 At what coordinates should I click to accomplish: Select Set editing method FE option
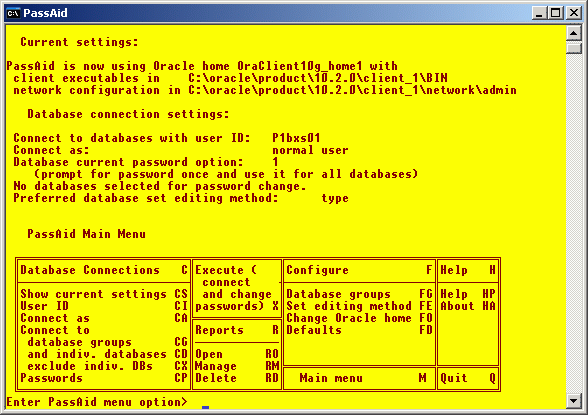pyautogui.click(x=359, y=306)
